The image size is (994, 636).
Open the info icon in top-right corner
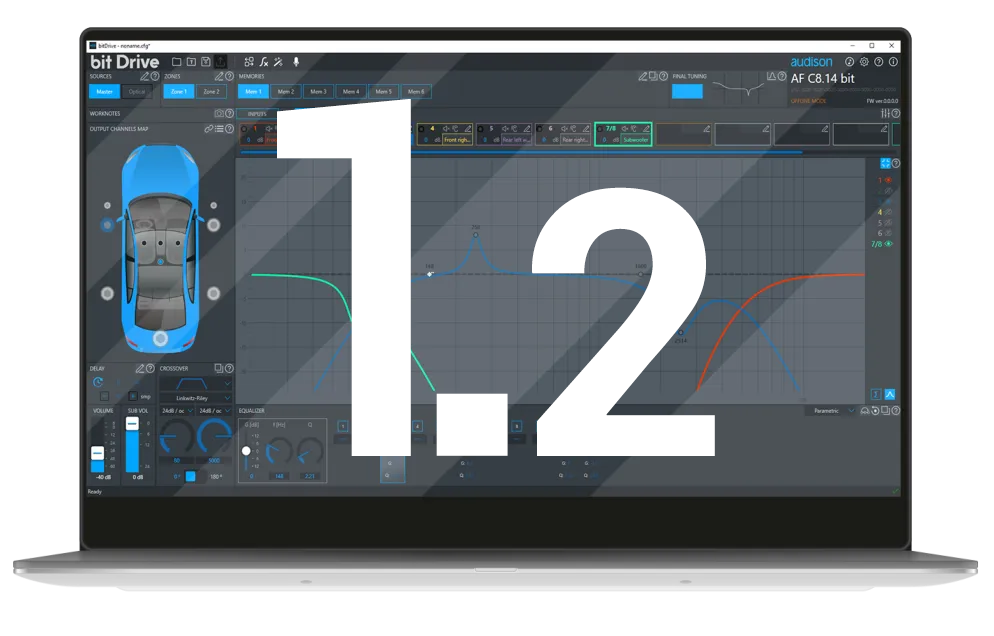tap(892, 62)
